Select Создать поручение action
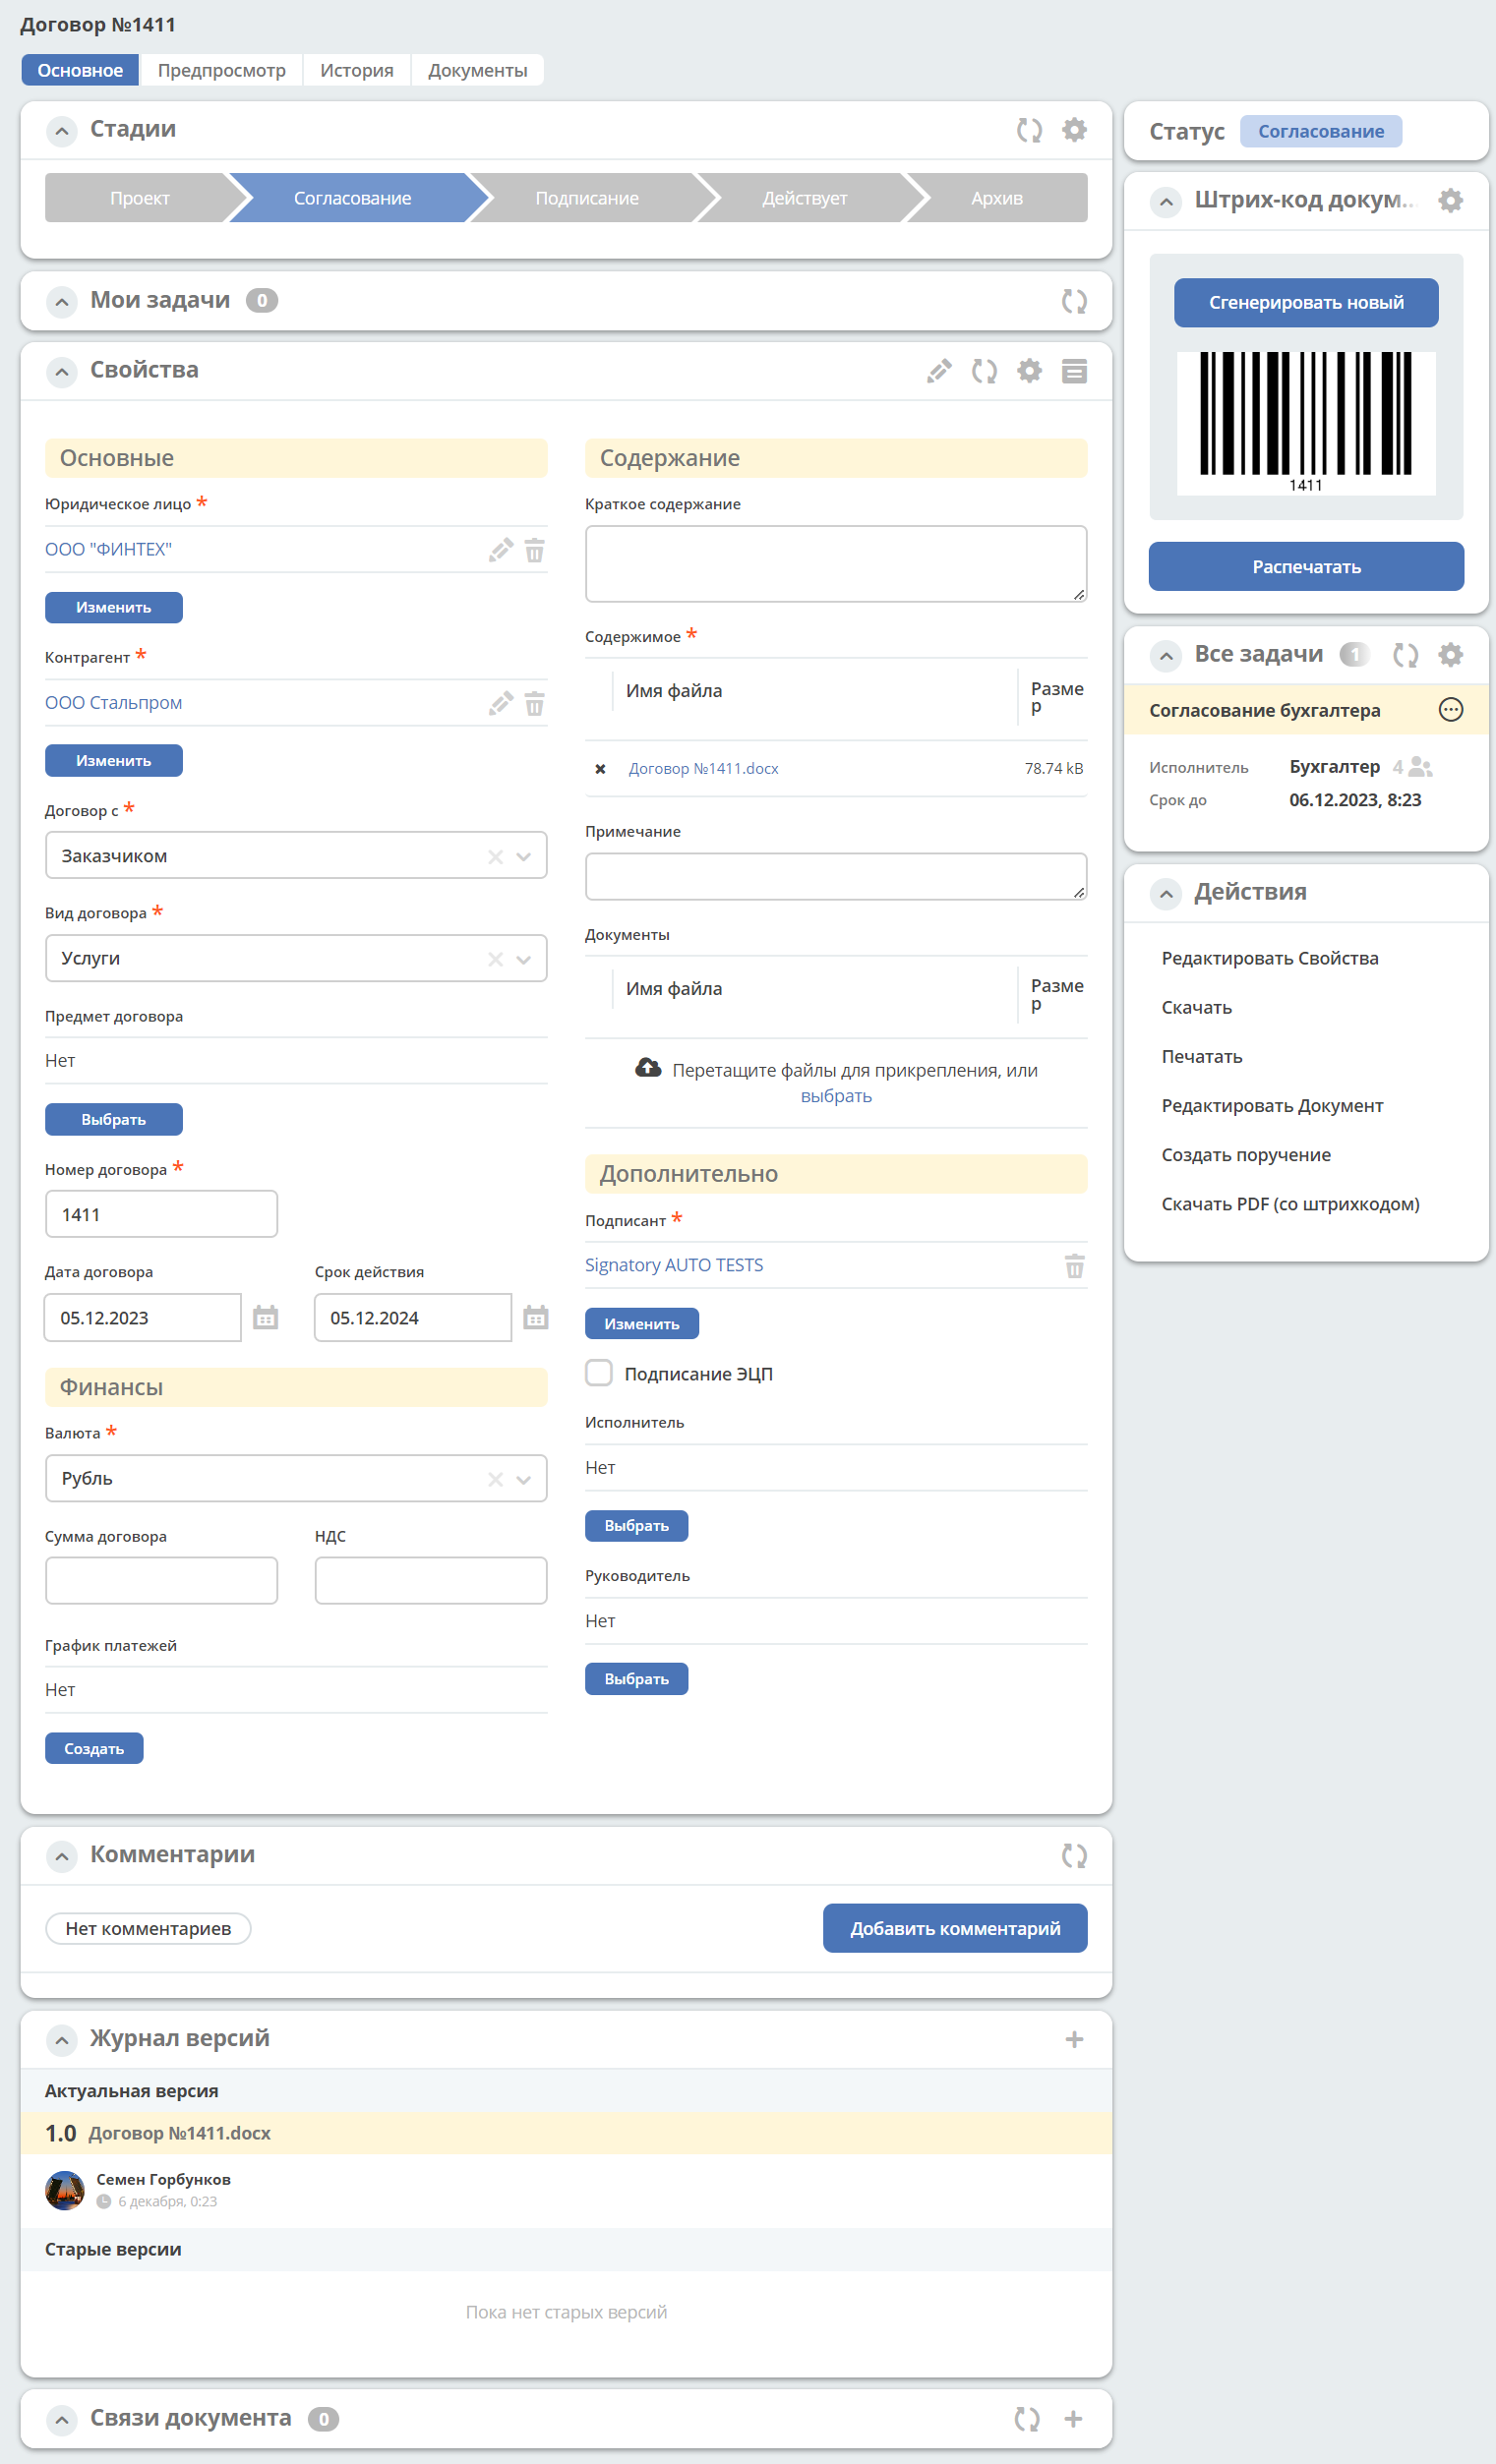The width and height of the screenshot is (1496, 2464). pos(1246,1156)
